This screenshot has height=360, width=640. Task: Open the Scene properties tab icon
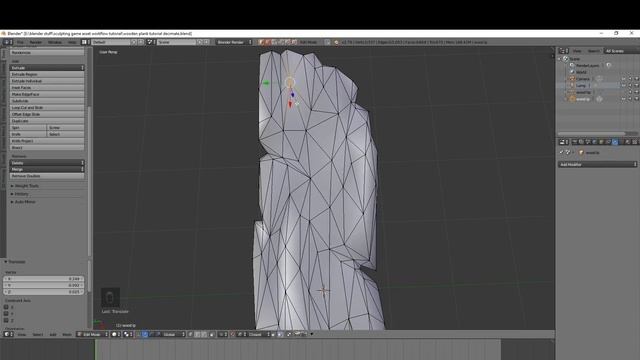(588, 142)
